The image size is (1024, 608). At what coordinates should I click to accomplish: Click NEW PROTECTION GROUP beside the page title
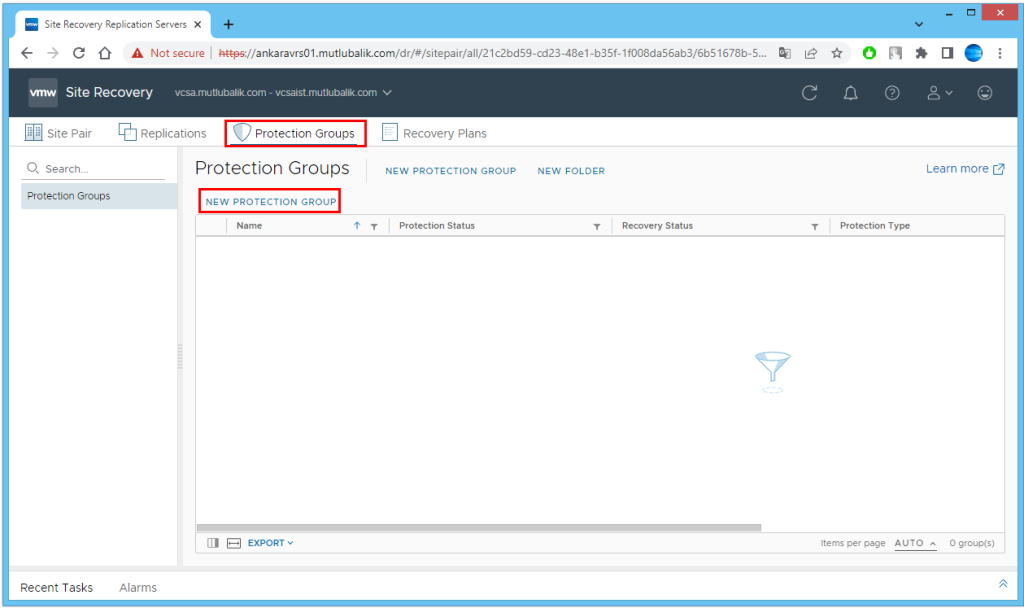(x=450, y=171)
